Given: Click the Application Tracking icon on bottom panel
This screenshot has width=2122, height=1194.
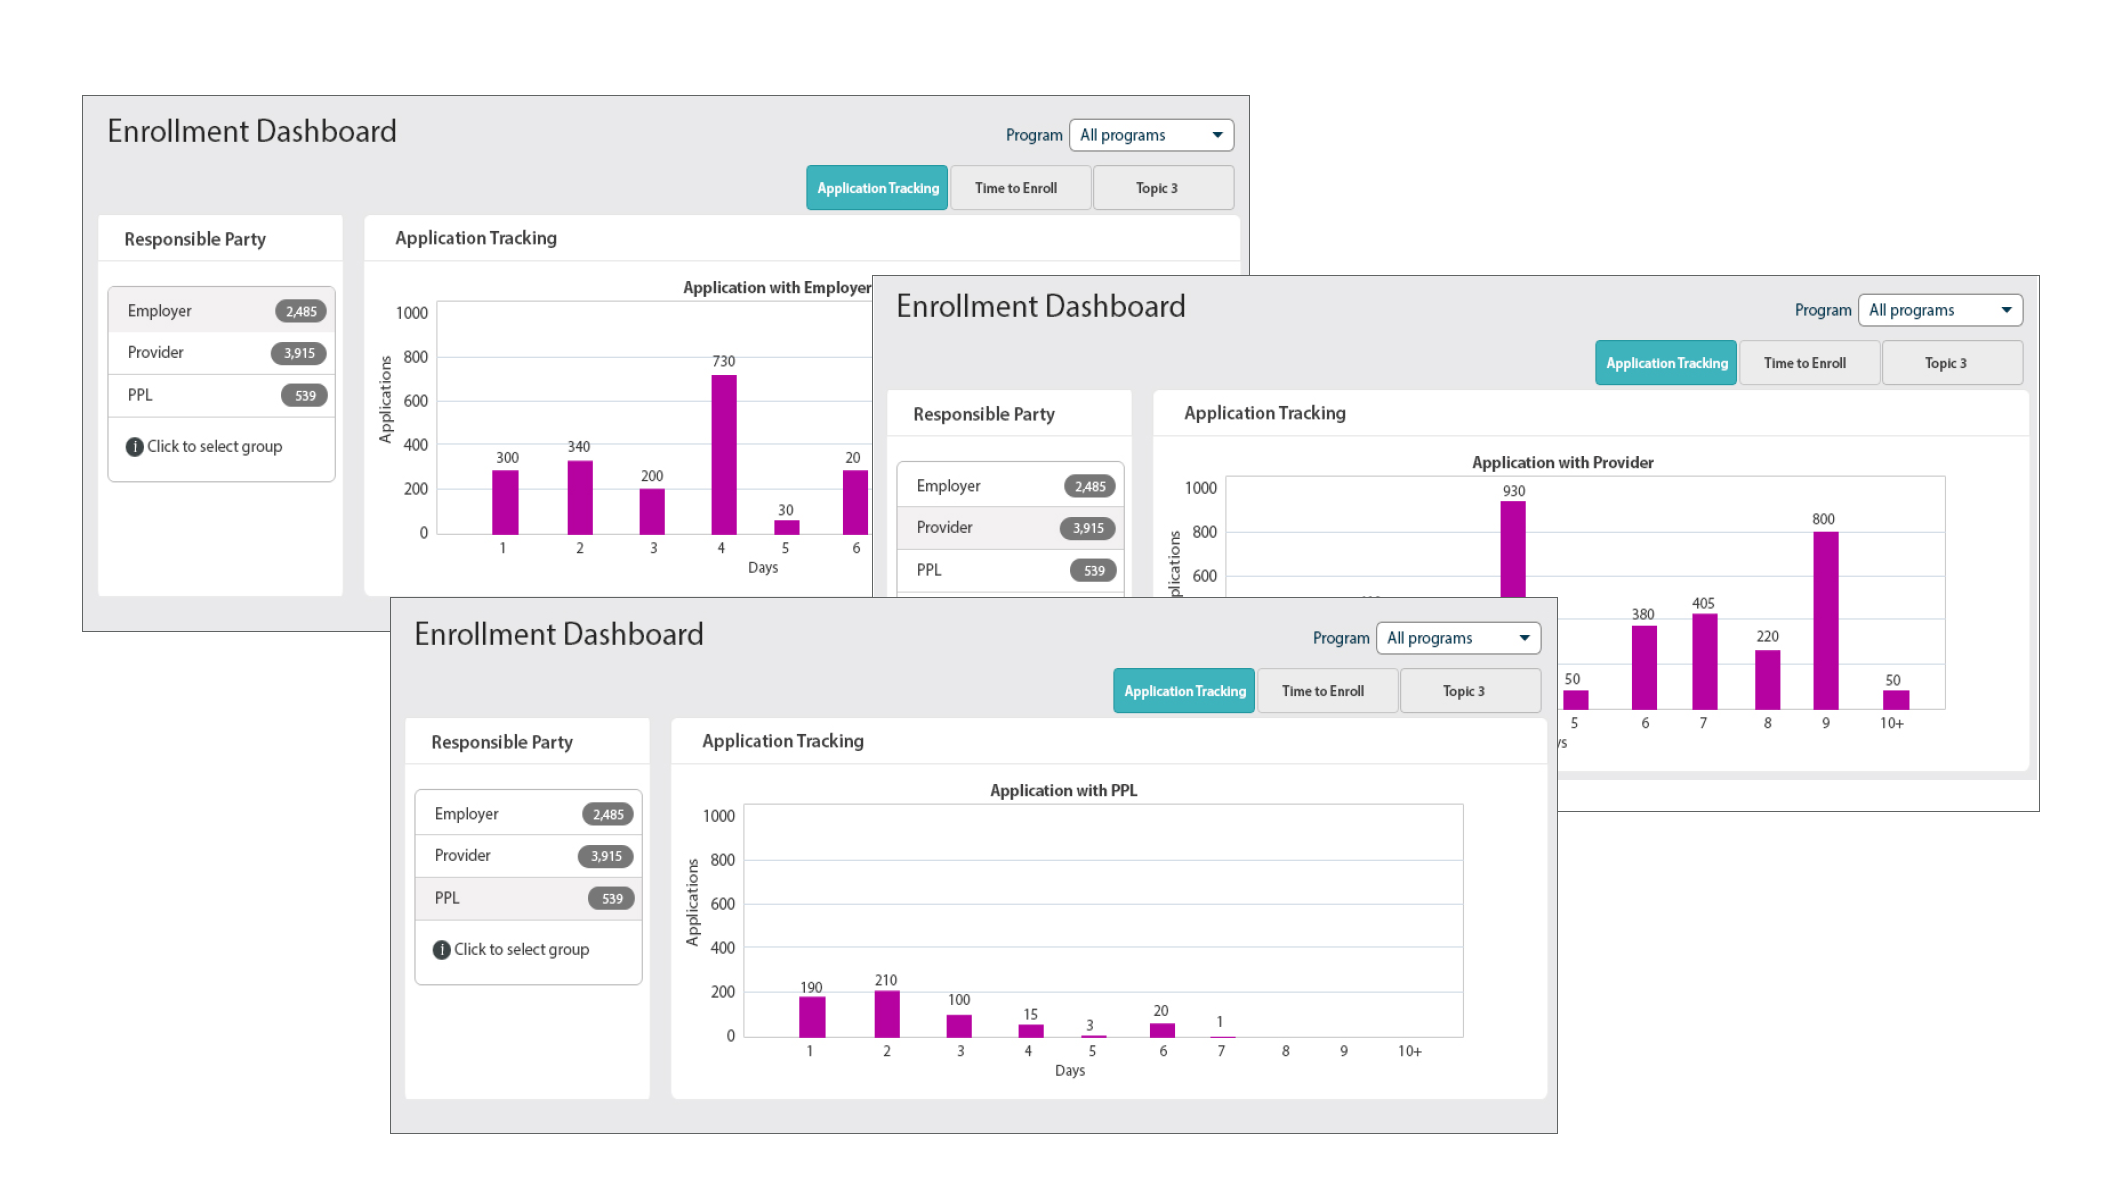Looking at the screenshot, I should tap(1185, 690).
